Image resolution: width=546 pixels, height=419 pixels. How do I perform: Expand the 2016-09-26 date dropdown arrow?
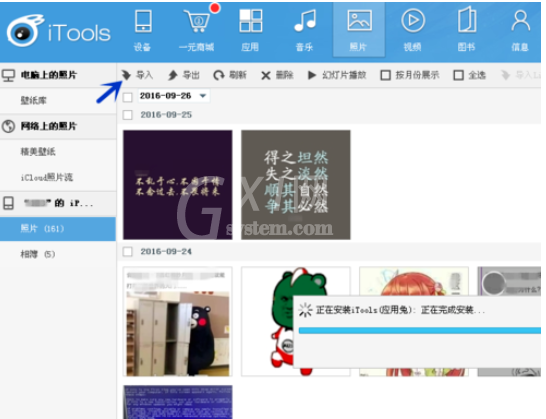click(203, 96)
